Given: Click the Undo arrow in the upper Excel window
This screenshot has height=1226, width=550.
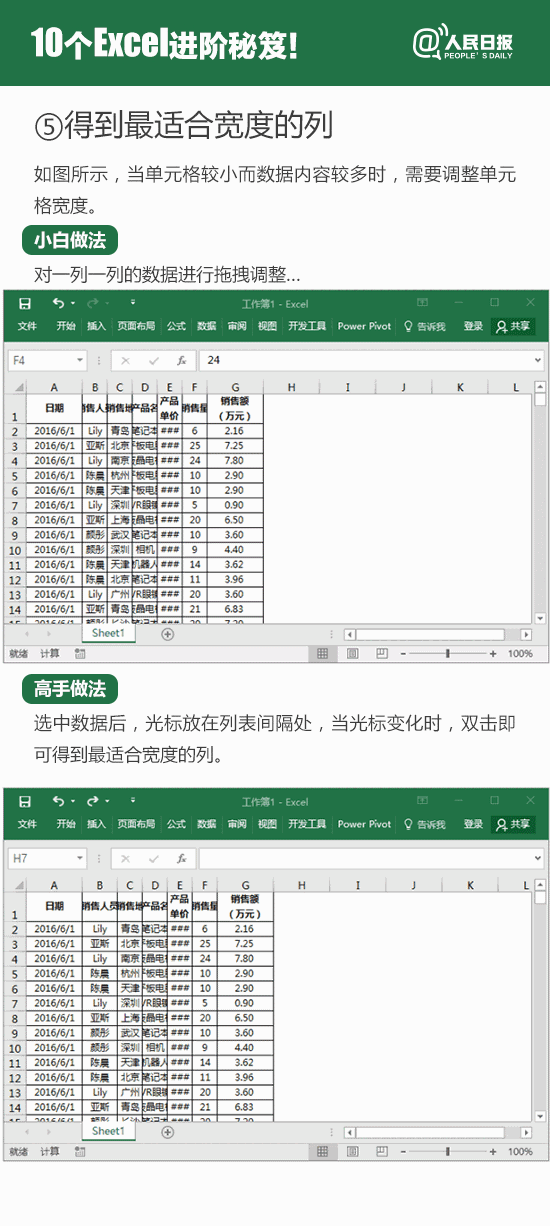Looking at the screenshot, I should 58,302.
